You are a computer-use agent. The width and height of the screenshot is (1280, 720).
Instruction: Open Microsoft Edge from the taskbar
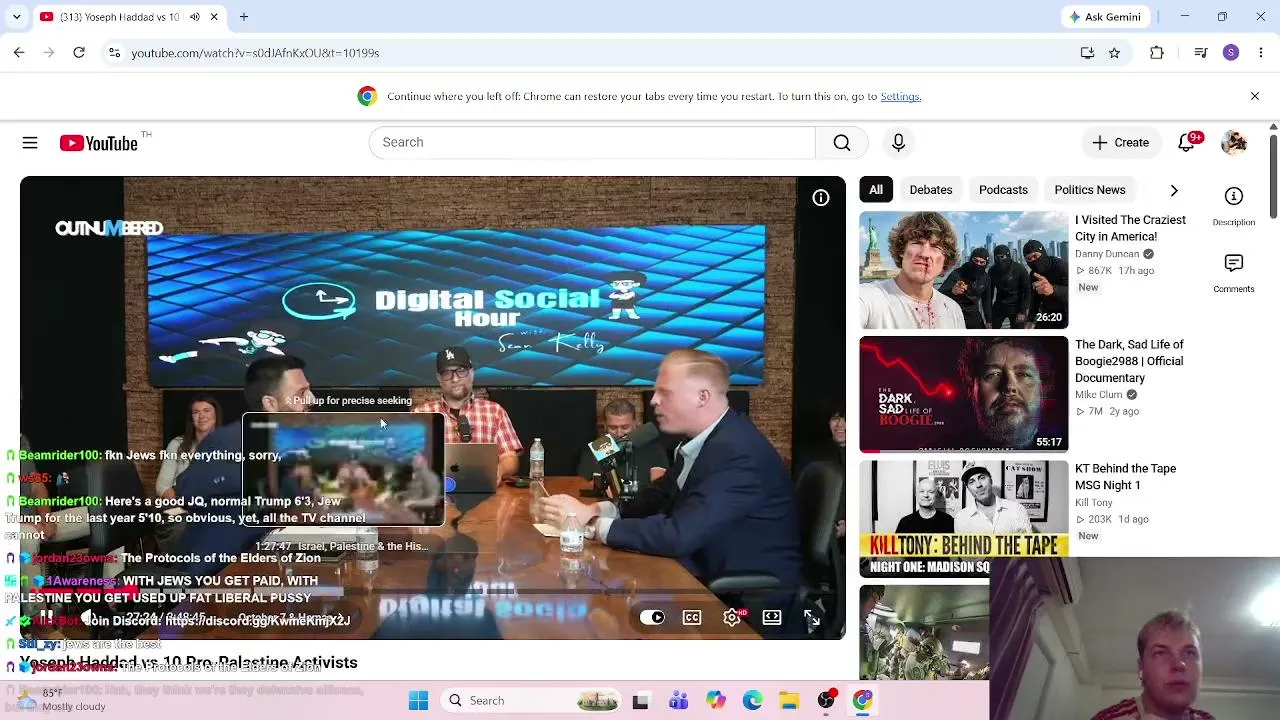point(752,701)
